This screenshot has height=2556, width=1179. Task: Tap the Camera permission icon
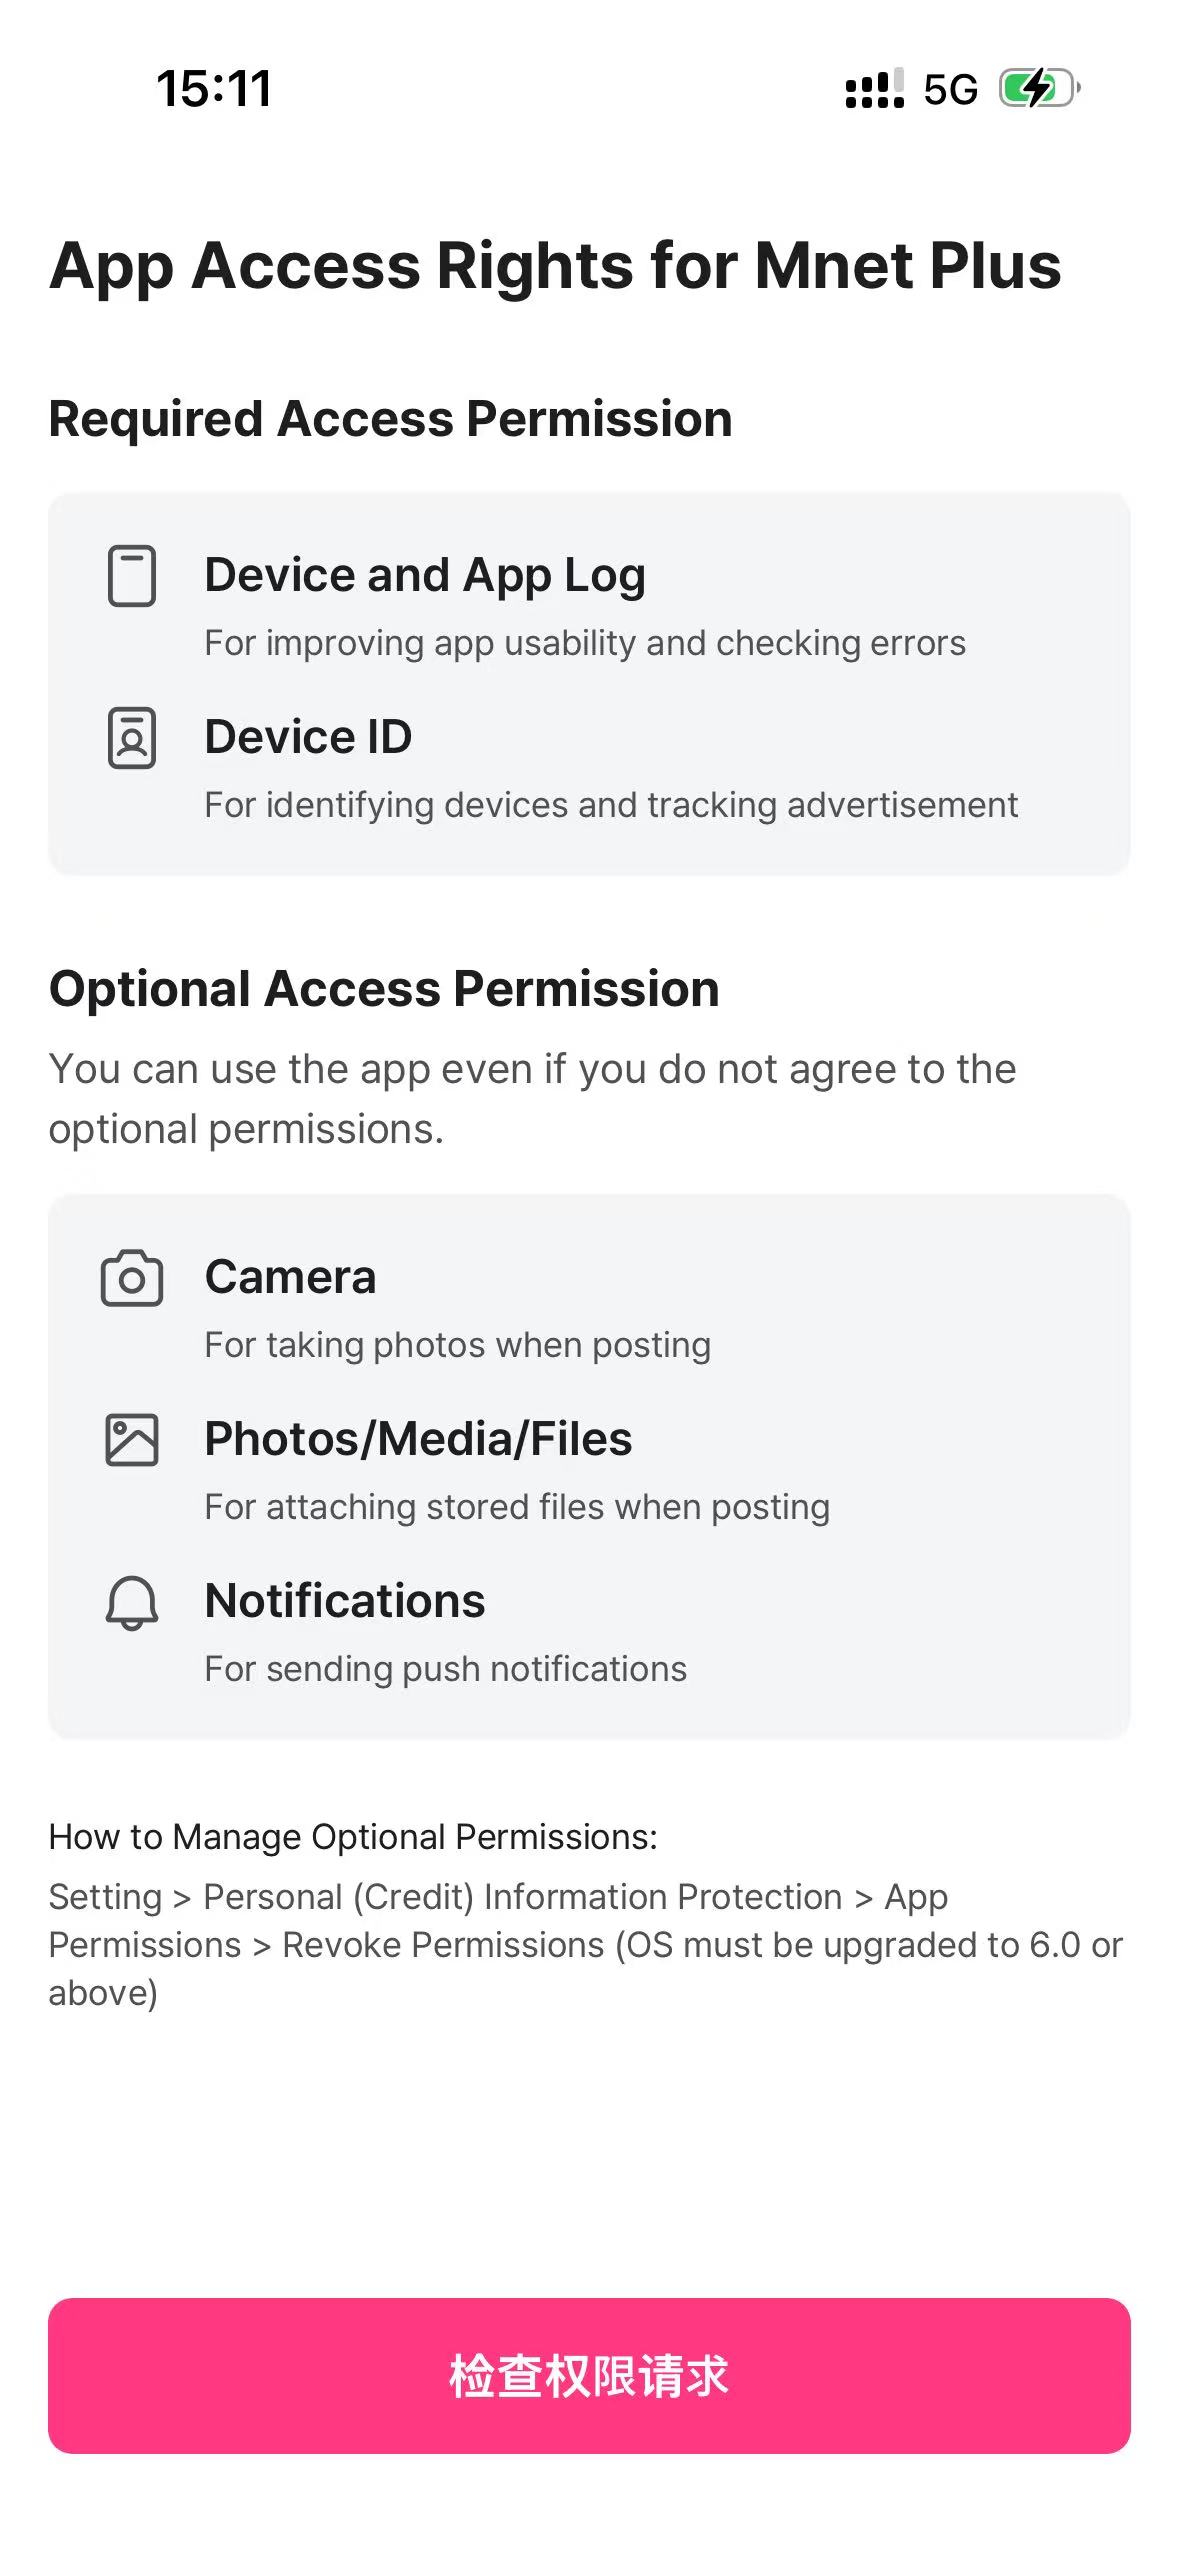(x=131, y=1278)
